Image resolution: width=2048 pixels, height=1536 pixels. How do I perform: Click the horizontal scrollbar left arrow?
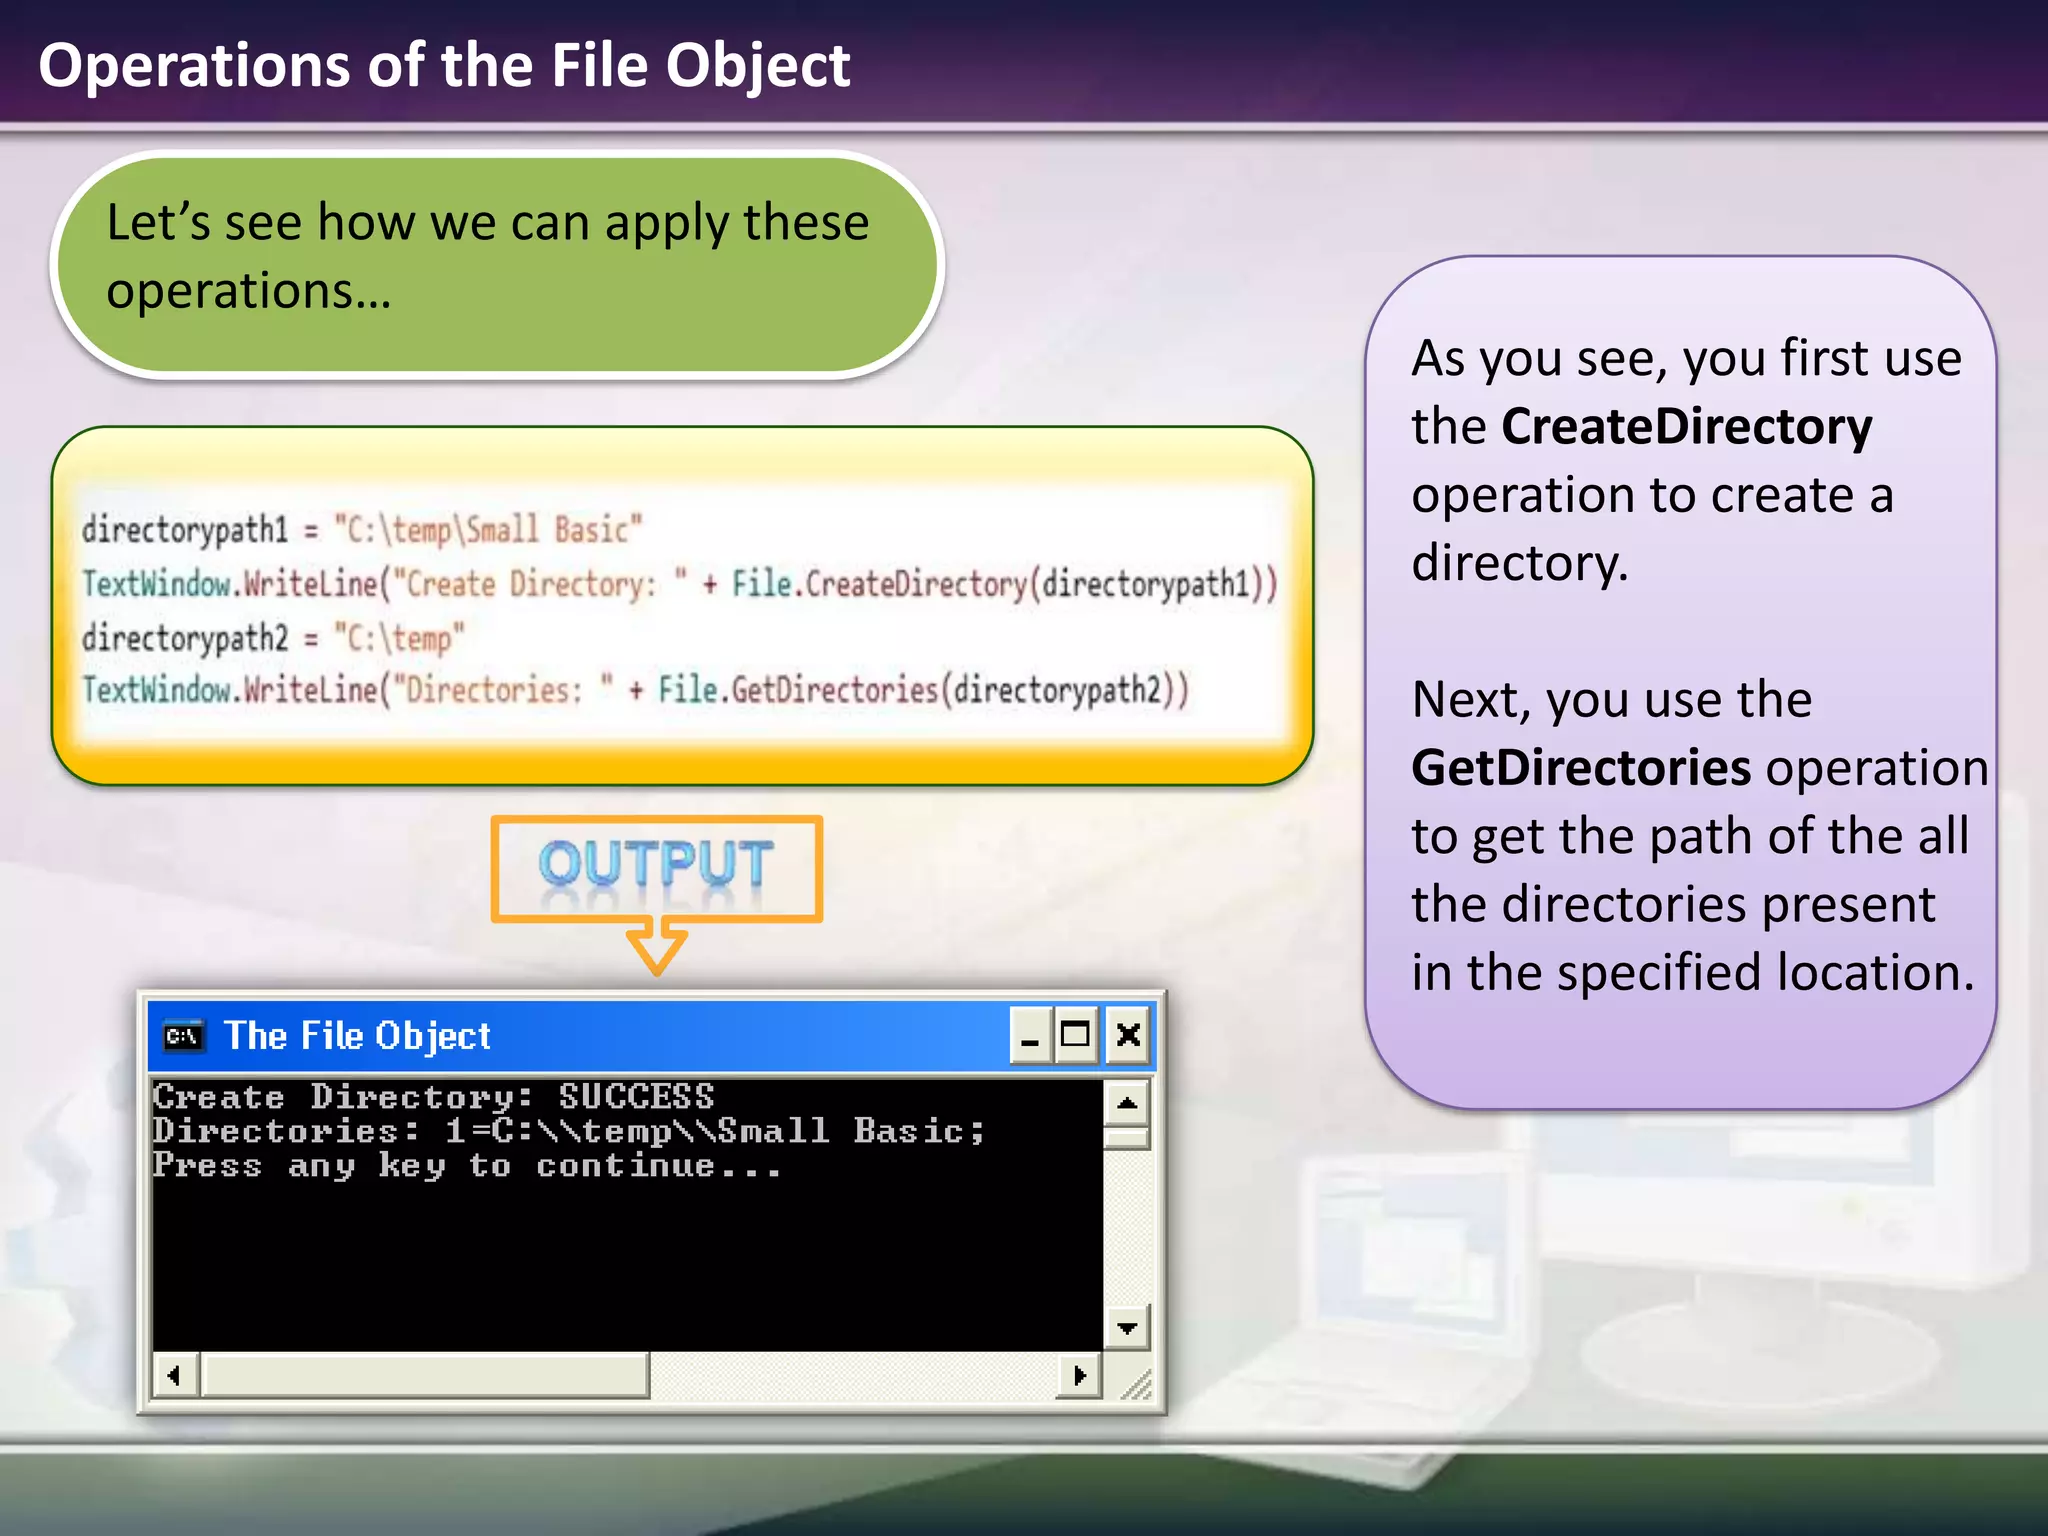[176, 1375]
